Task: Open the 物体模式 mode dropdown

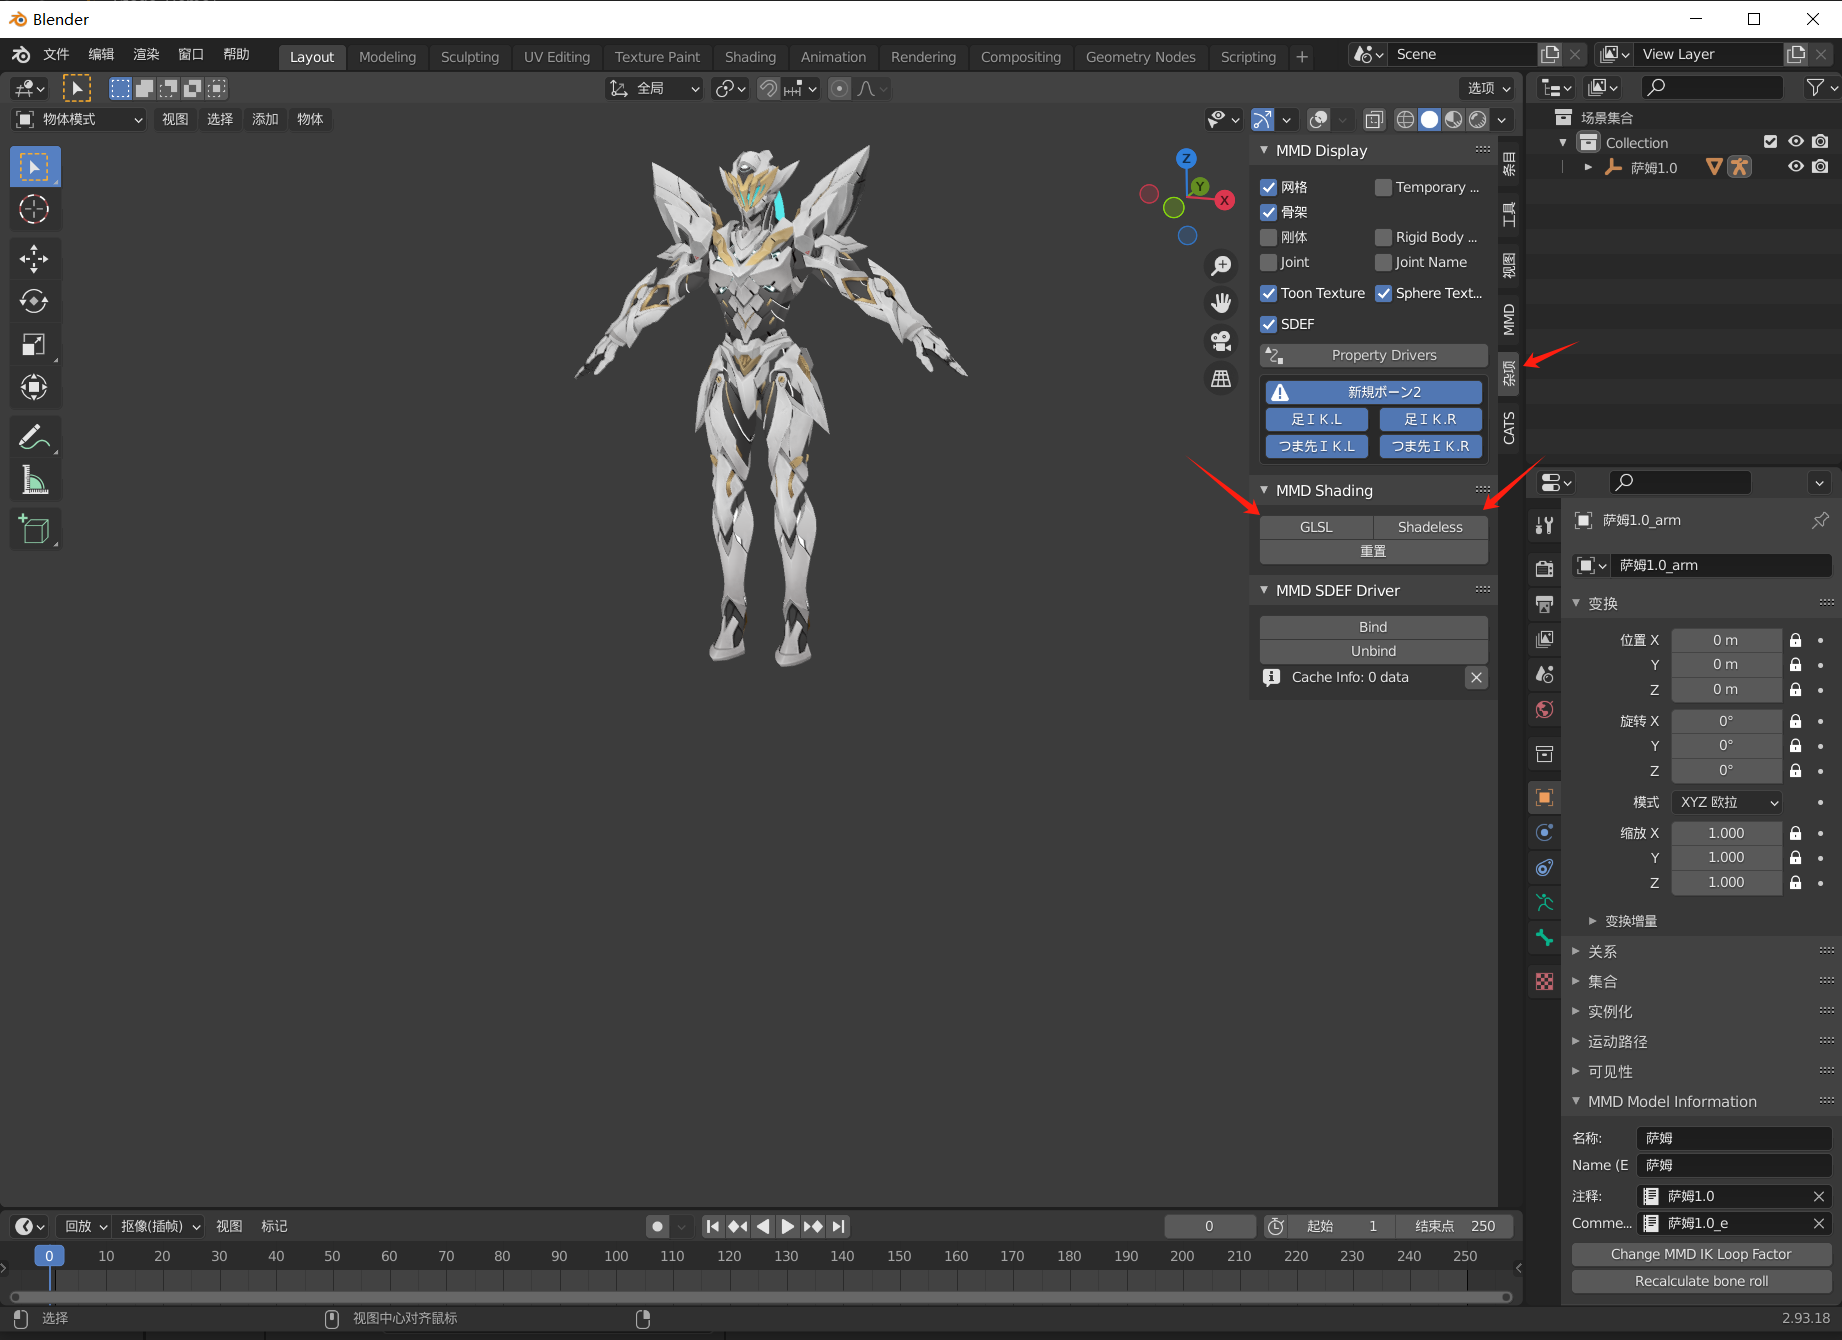Action: (79, 119)
